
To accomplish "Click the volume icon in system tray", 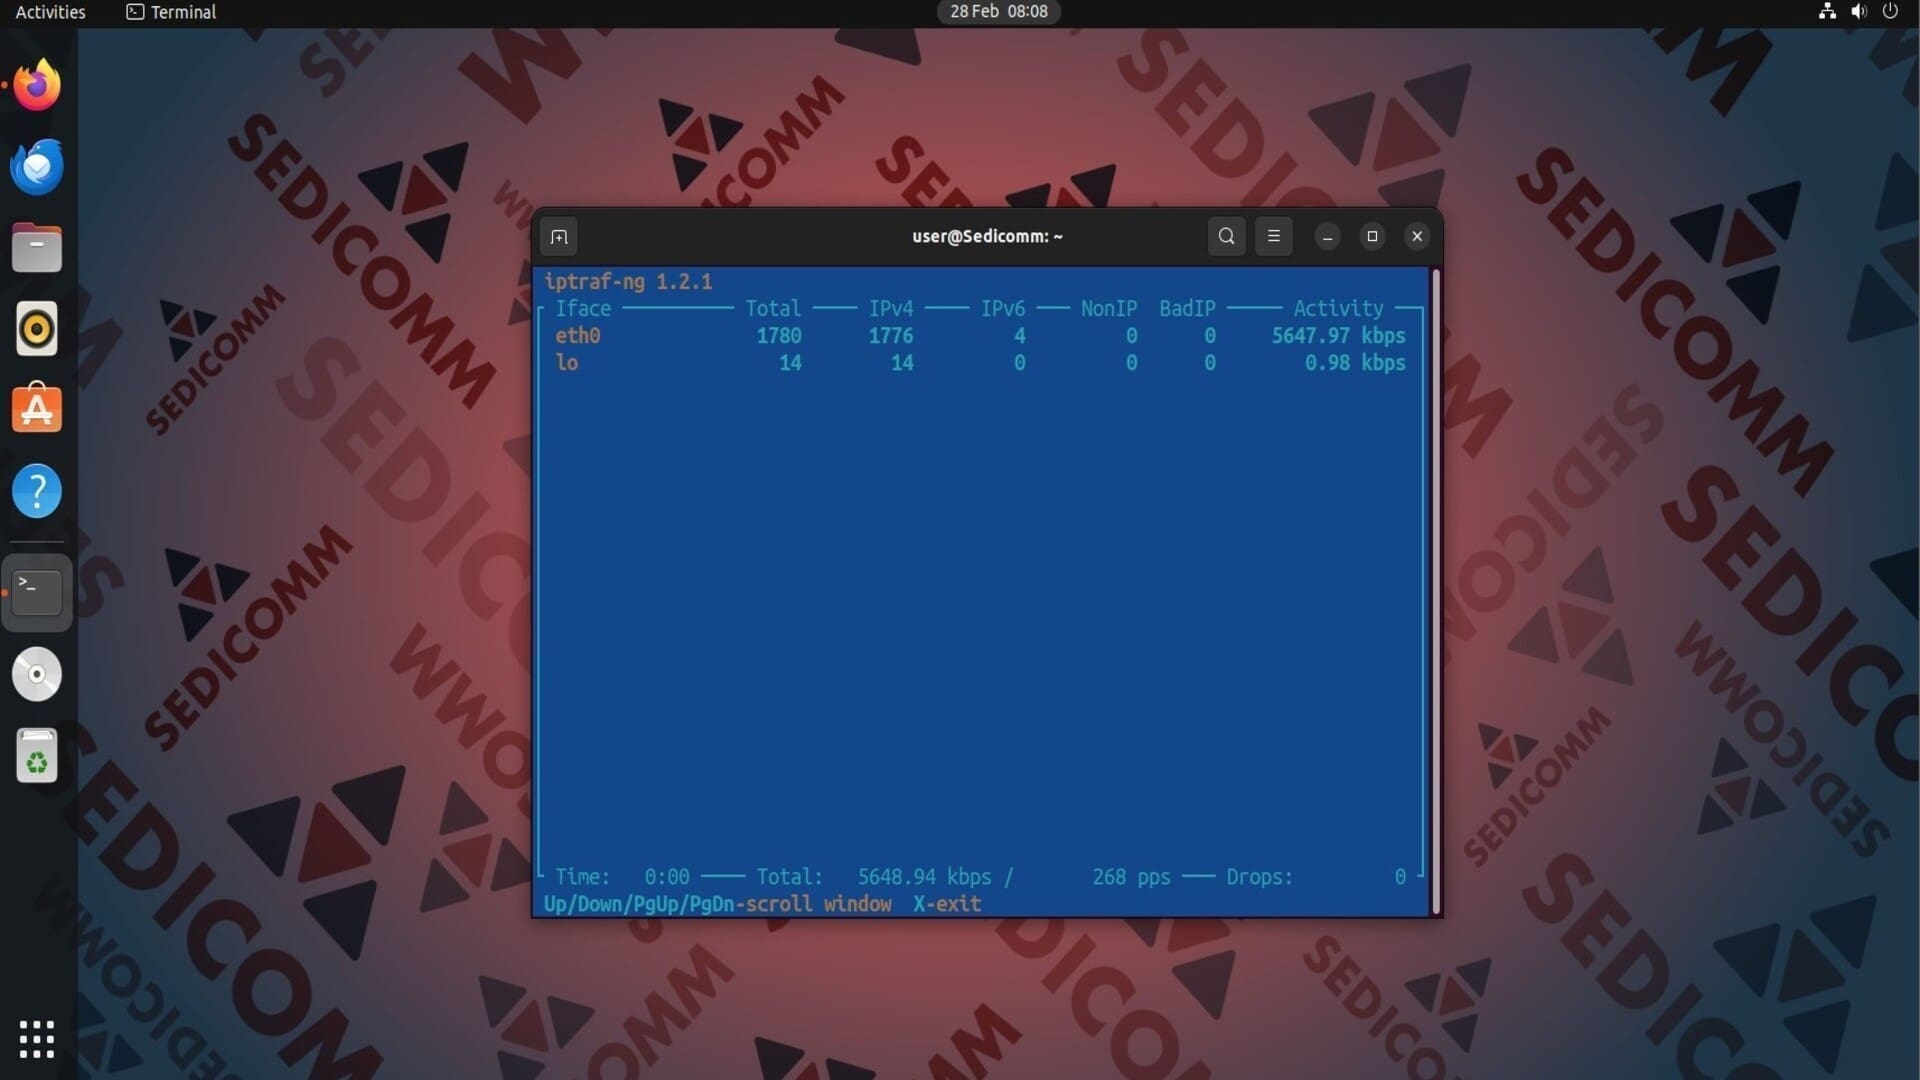I will click(1859, 12).
